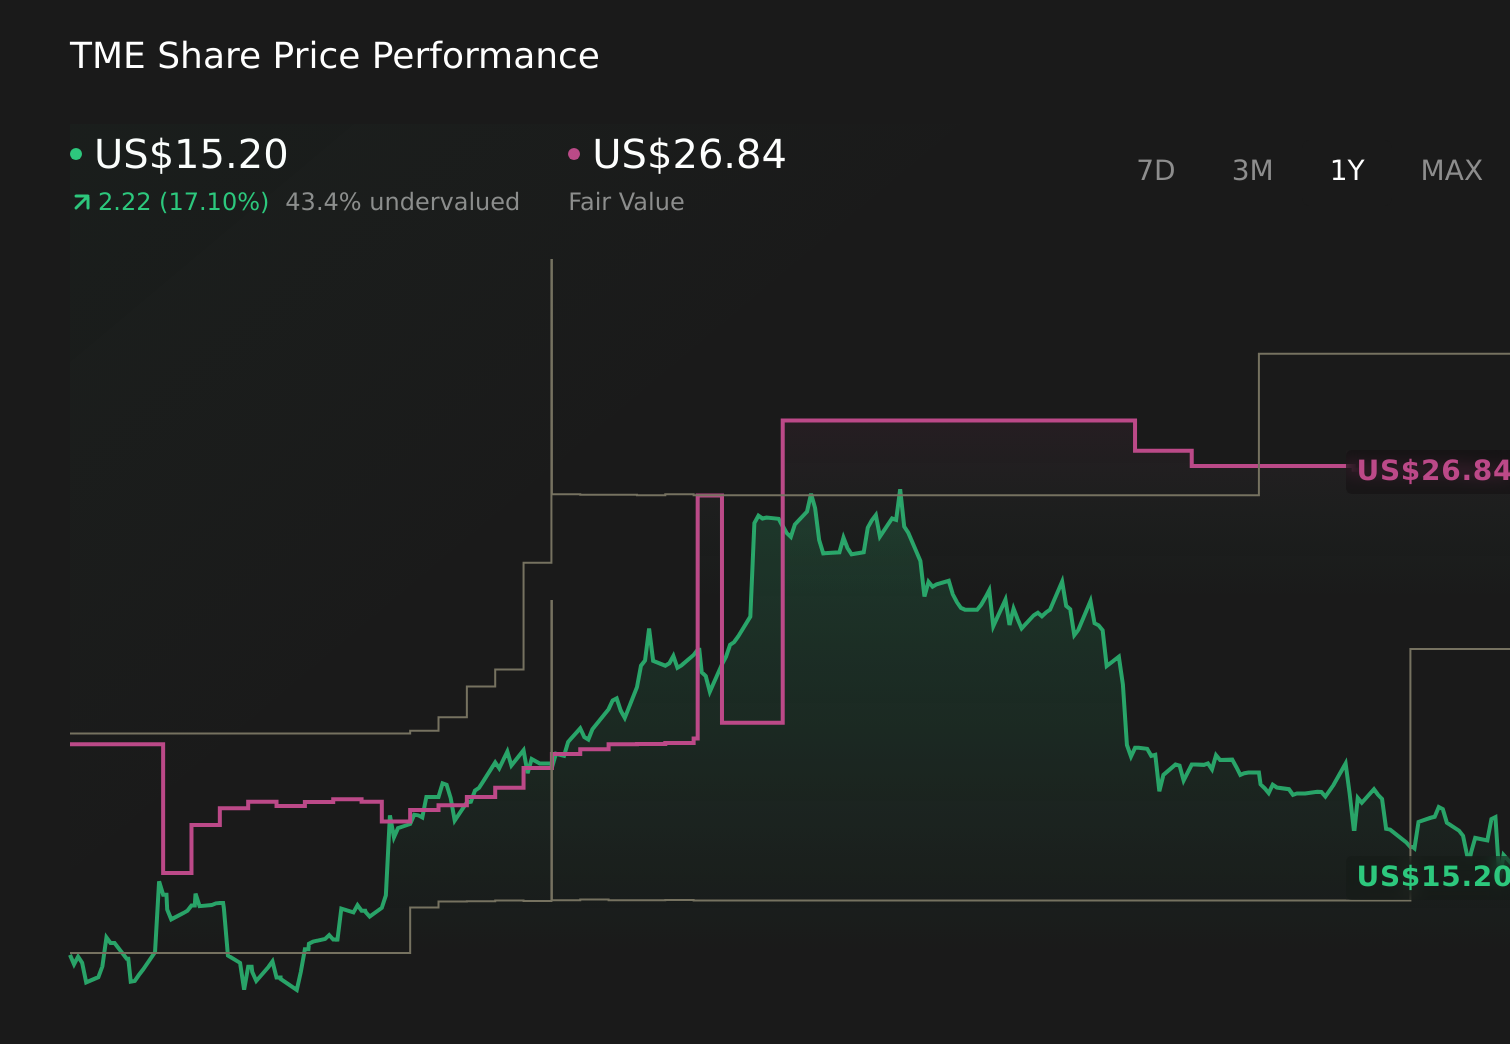
Task: Toggle the Fair Value series via pink dot
Action: 573,153
